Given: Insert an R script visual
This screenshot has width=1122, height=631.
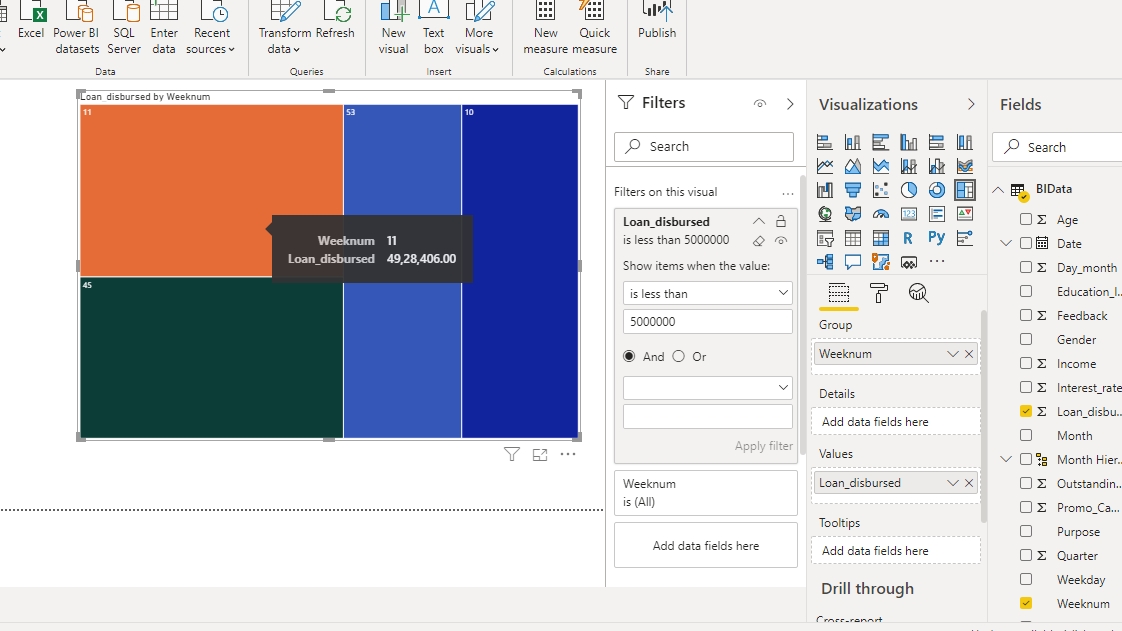Looking at the screenshot, I should (908, 238).
